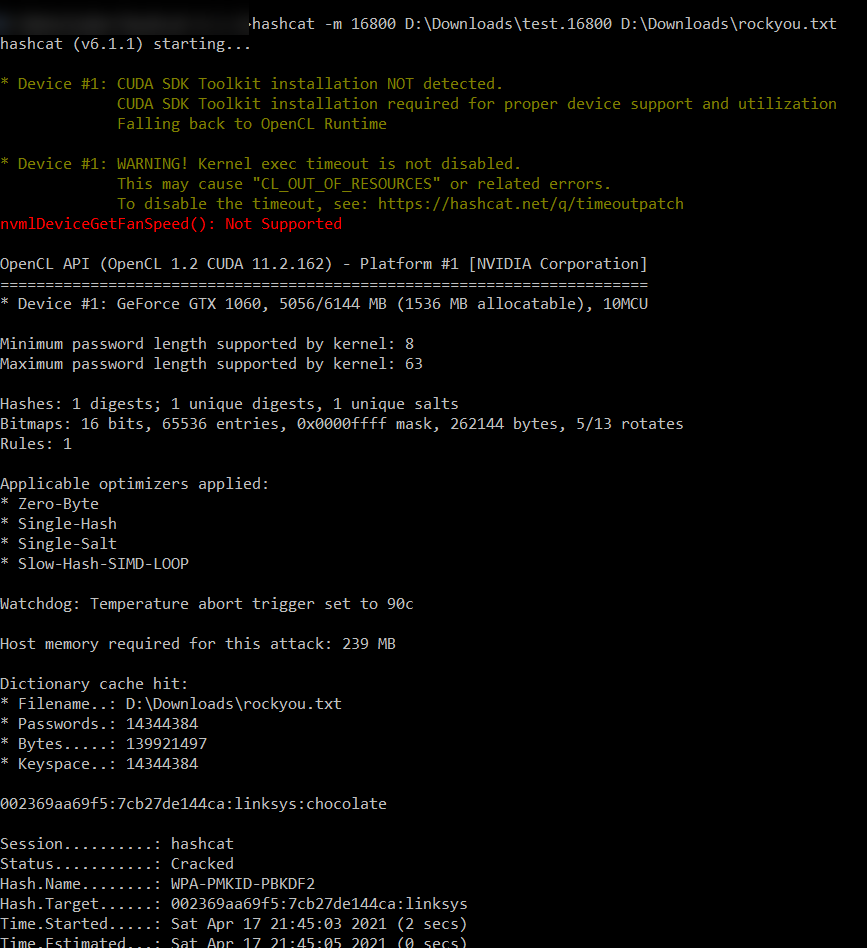Click the 'CL_OUT_OF_RESOURCES' warning line
The image size is (867, 948).
pyautogui.click(x=364, y=184)
